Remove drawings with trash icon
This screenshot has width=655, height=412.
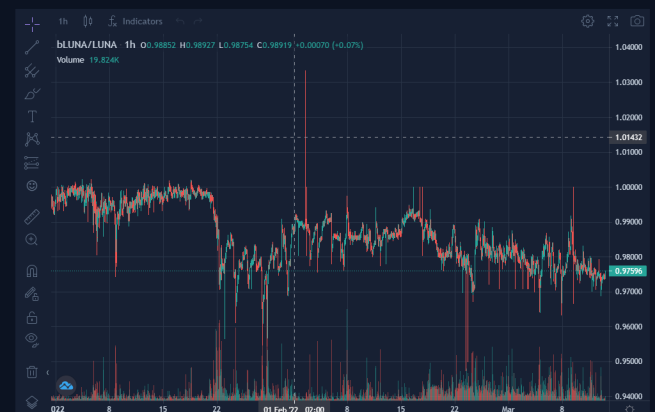click(32, 371)
